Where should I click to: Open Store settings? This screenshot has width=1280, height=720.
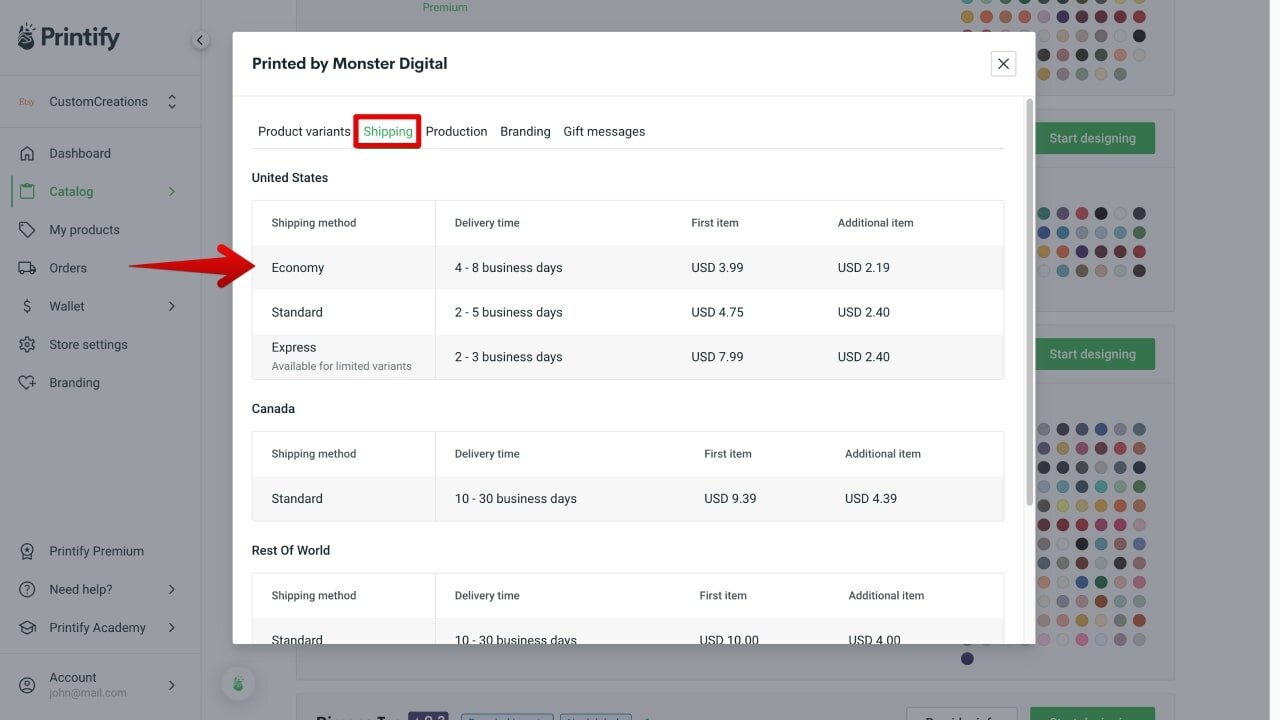click(x=89, y=344)
